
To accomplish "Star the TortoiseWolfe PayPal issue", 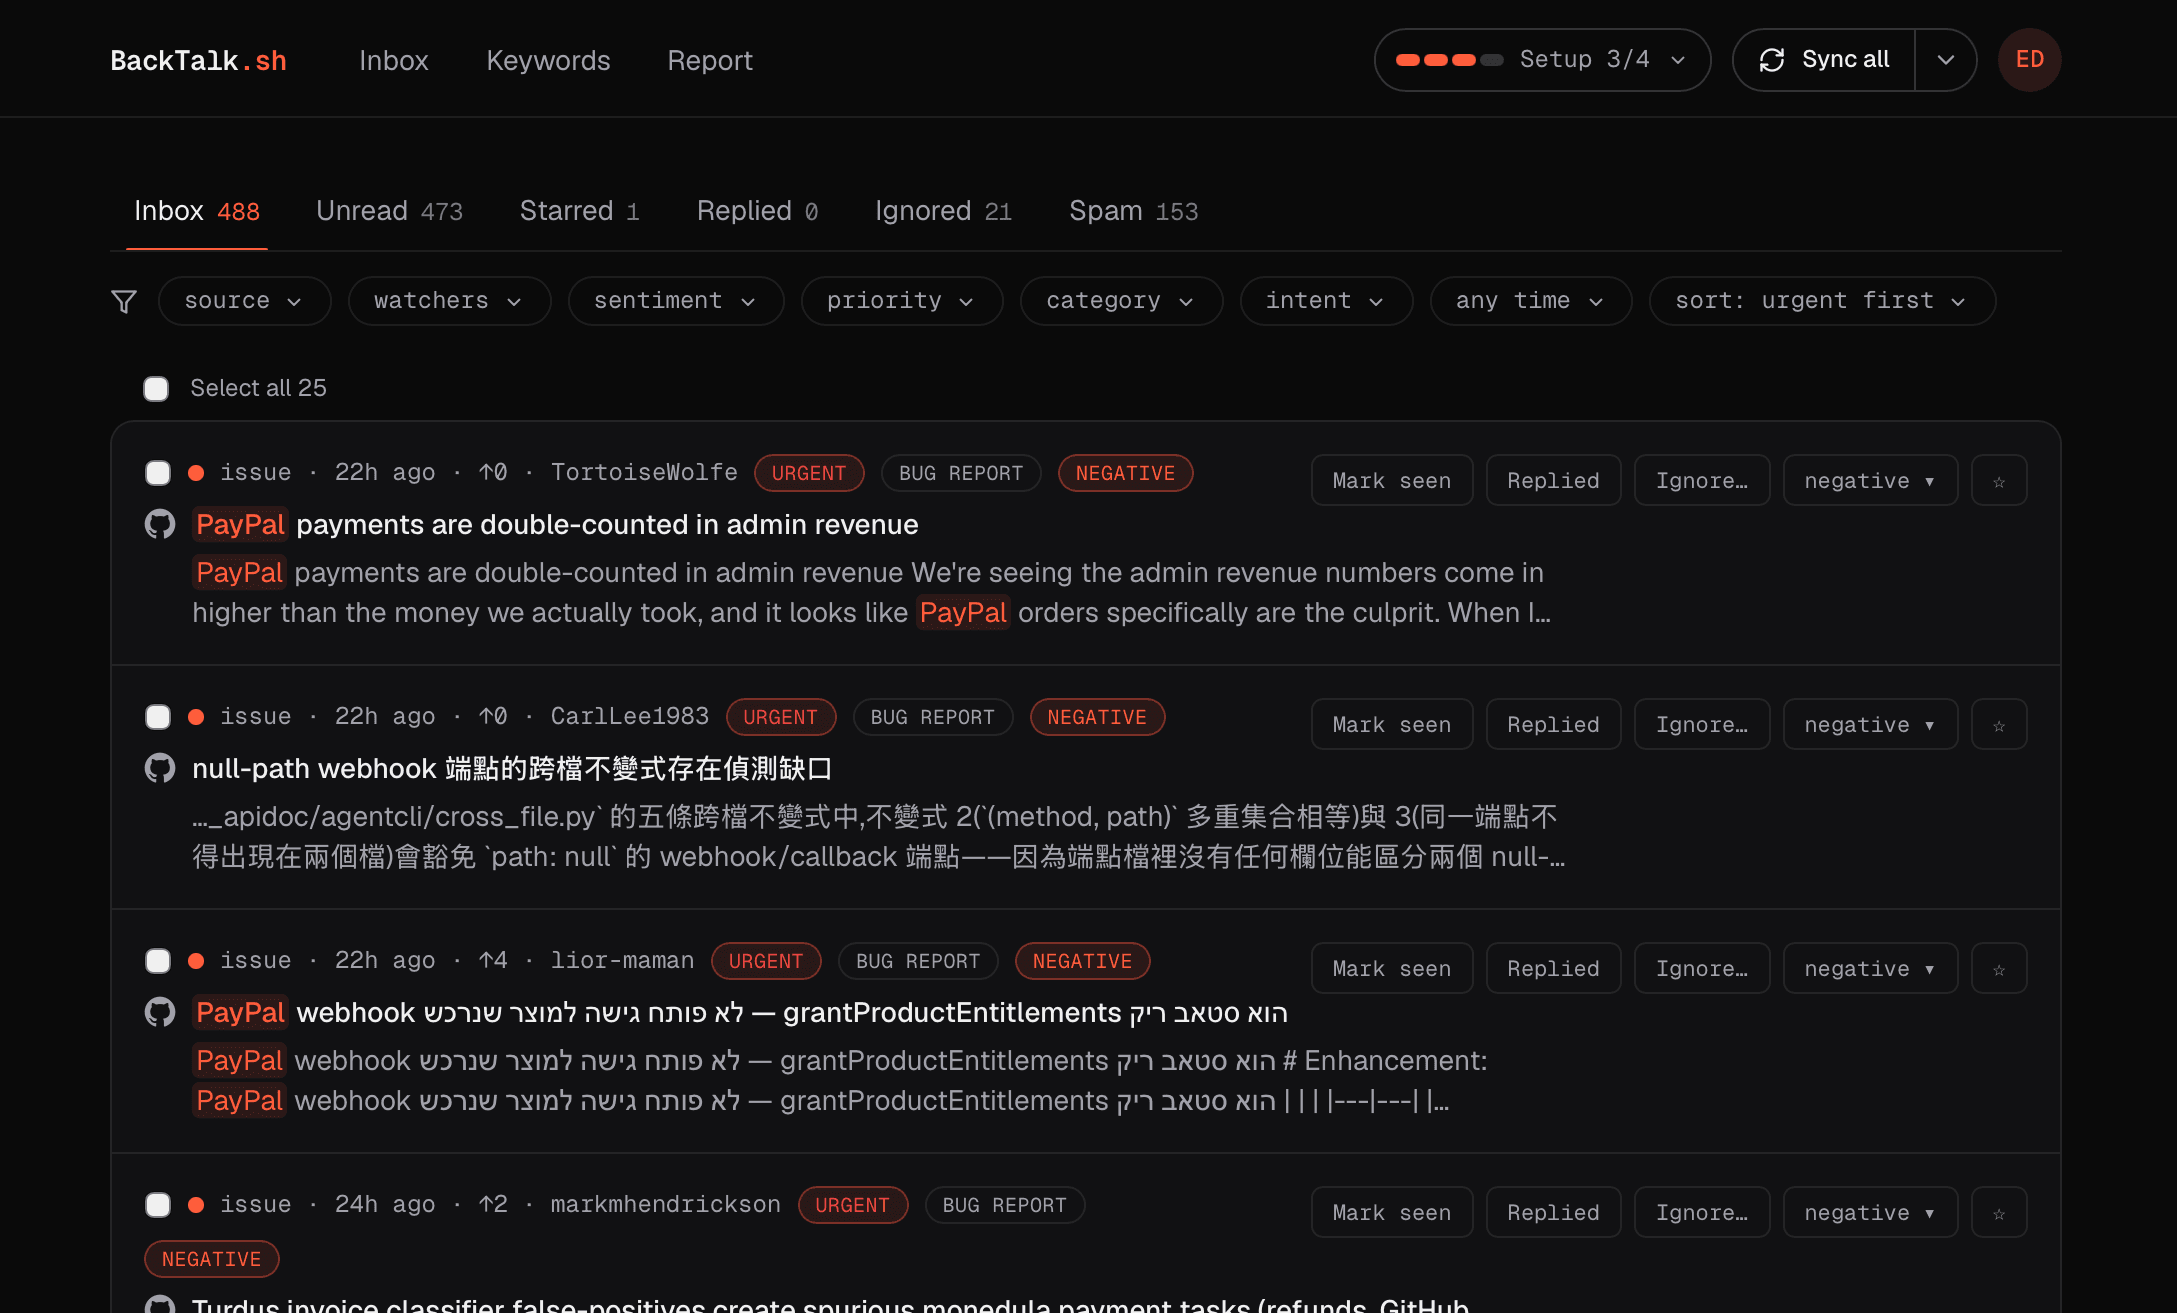I will (1999, 481).
